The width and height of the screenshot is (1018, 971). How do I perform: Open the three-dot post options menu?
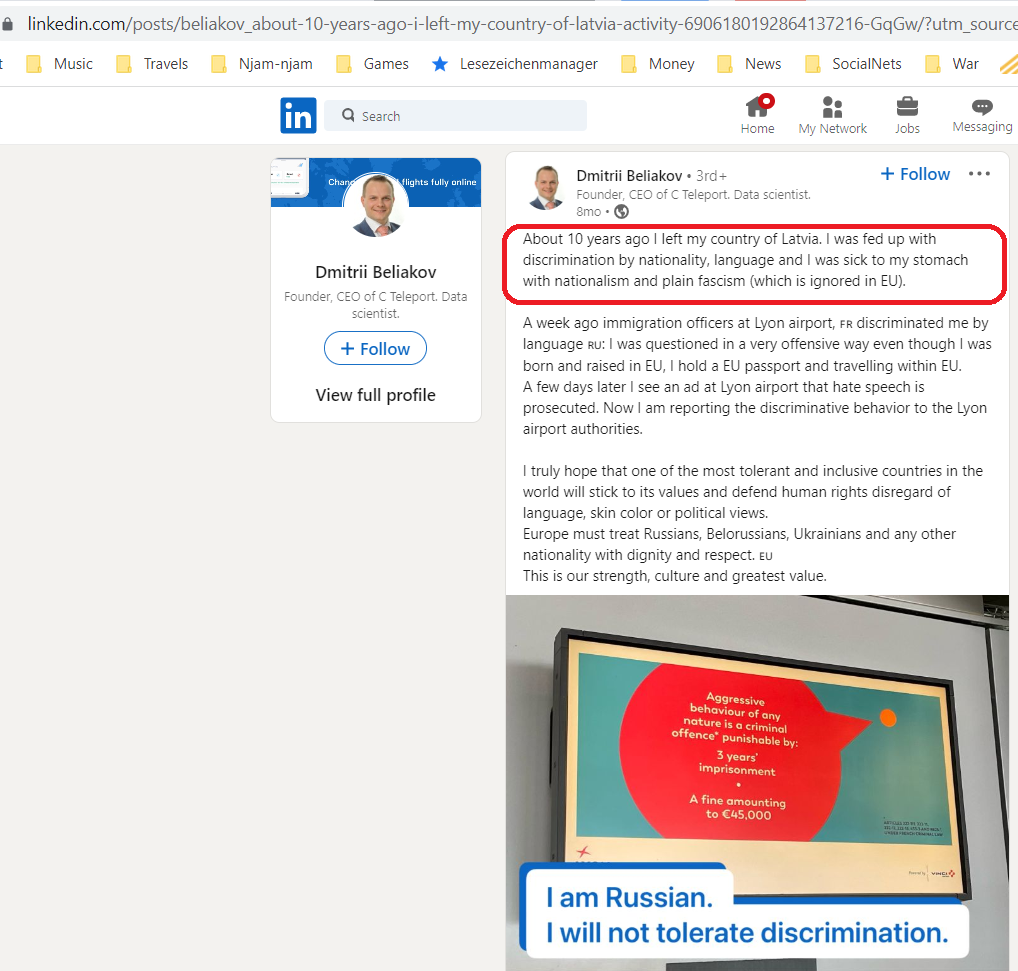979,174
